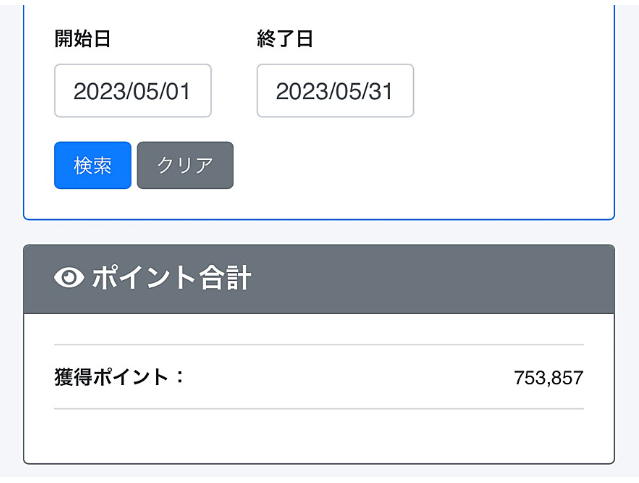Click the 開始日 label text
639x483 pixels.
(82, 39)
